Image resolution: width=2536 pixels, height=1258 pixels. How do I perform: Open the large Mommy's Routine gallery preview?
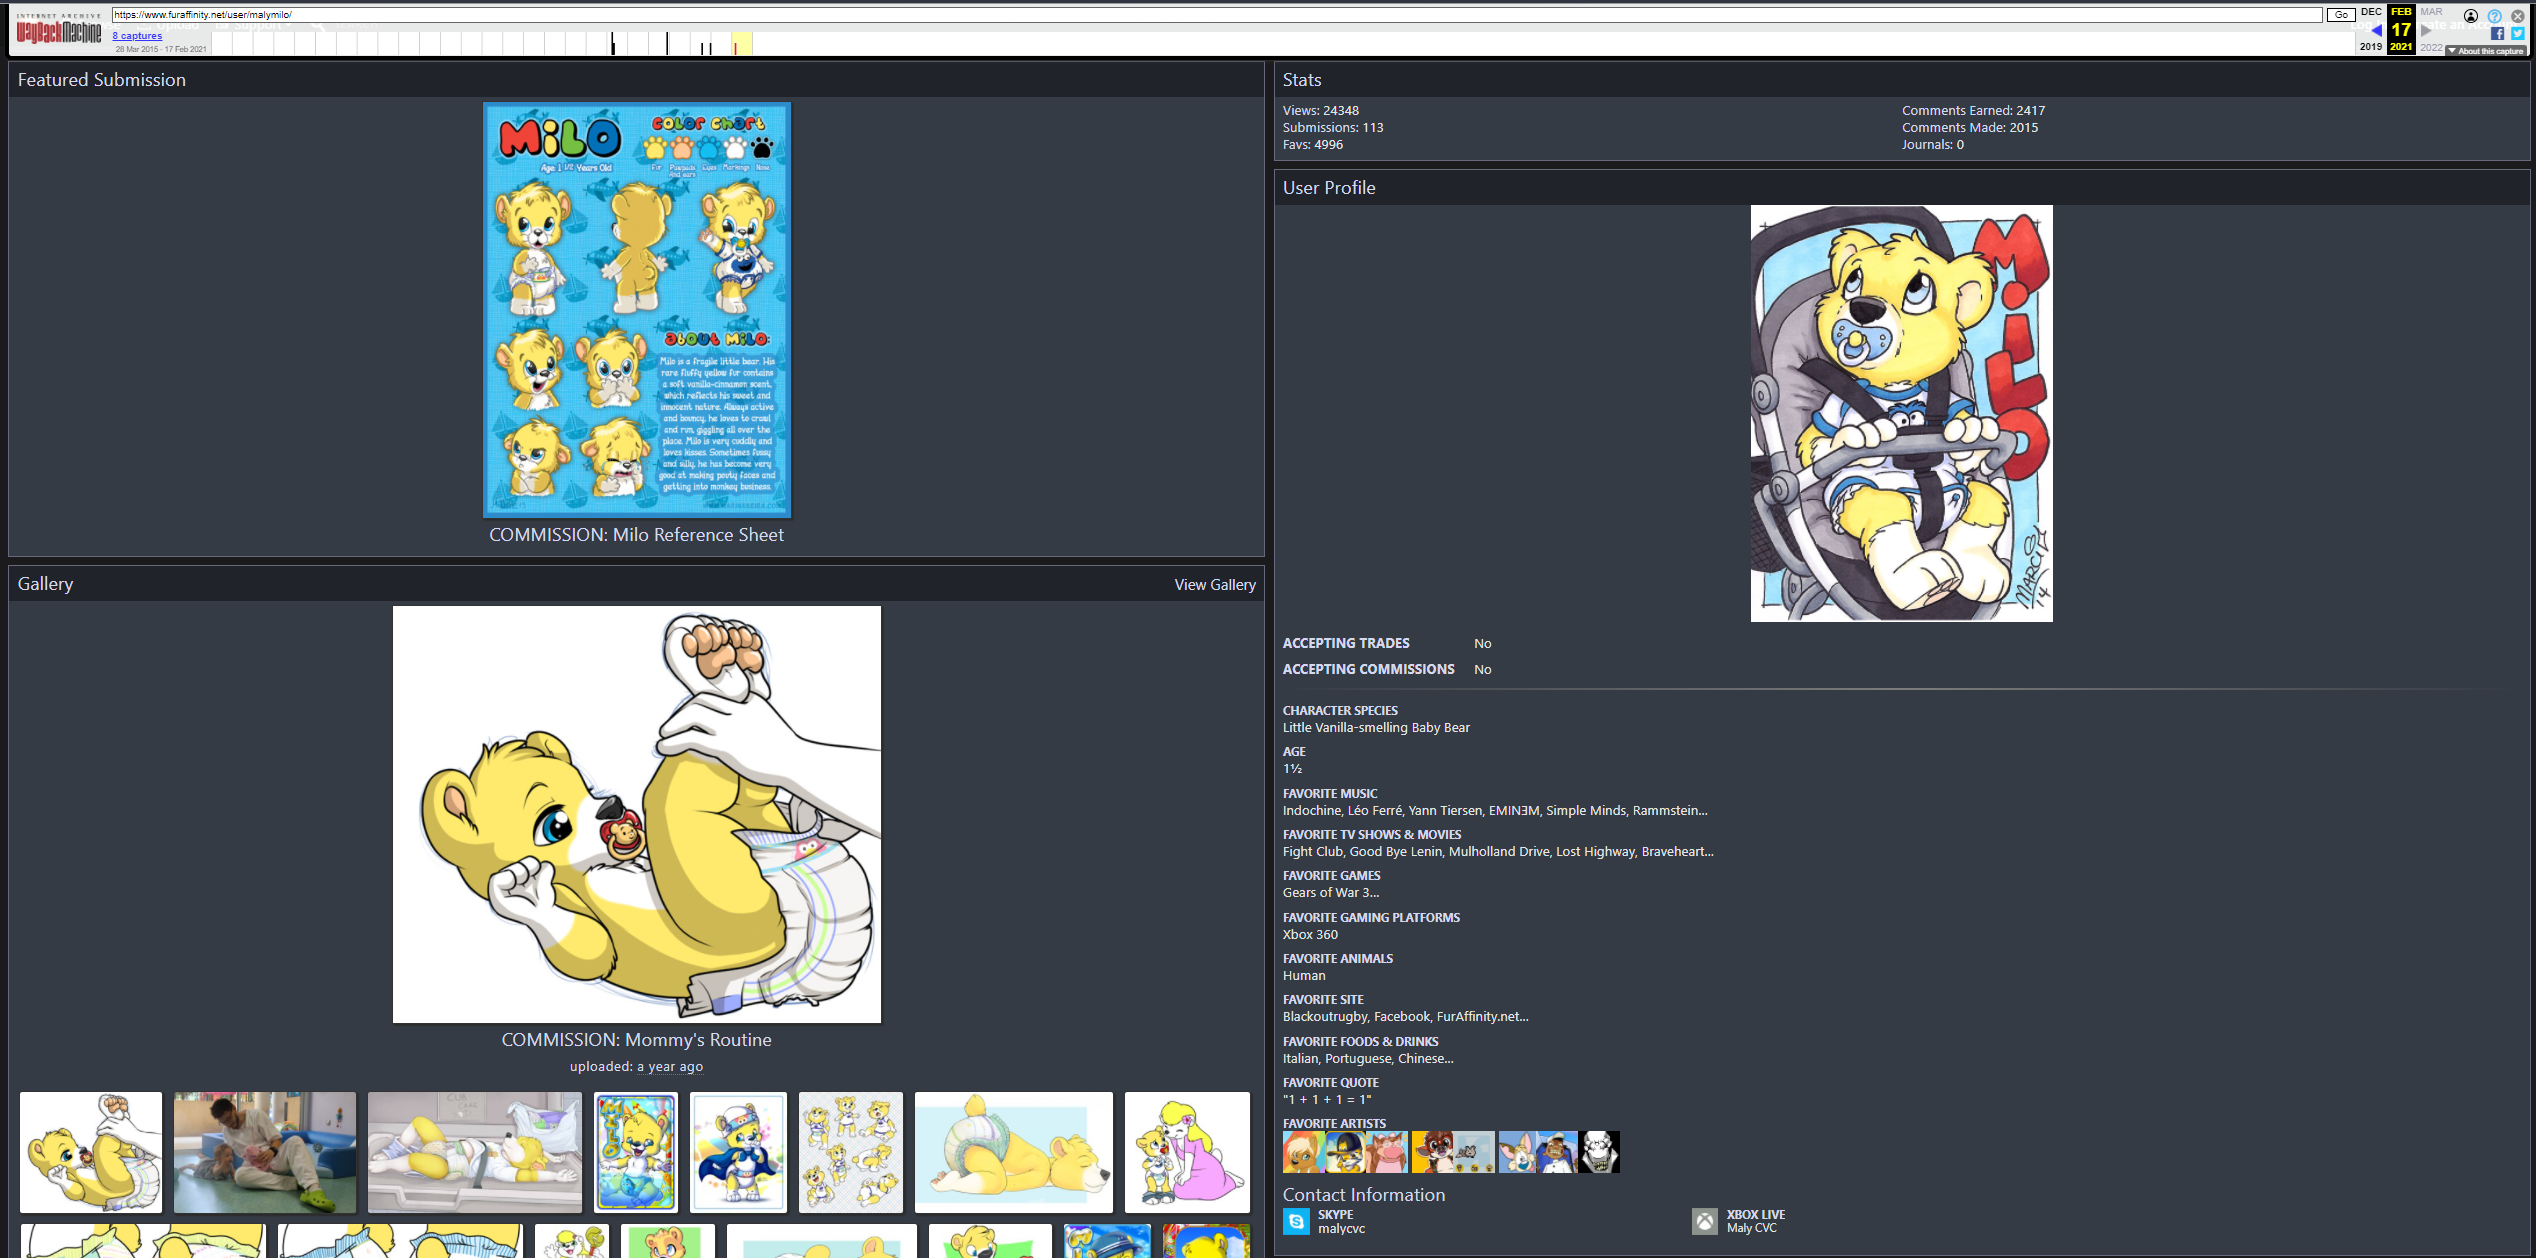[x=637, y=814]
